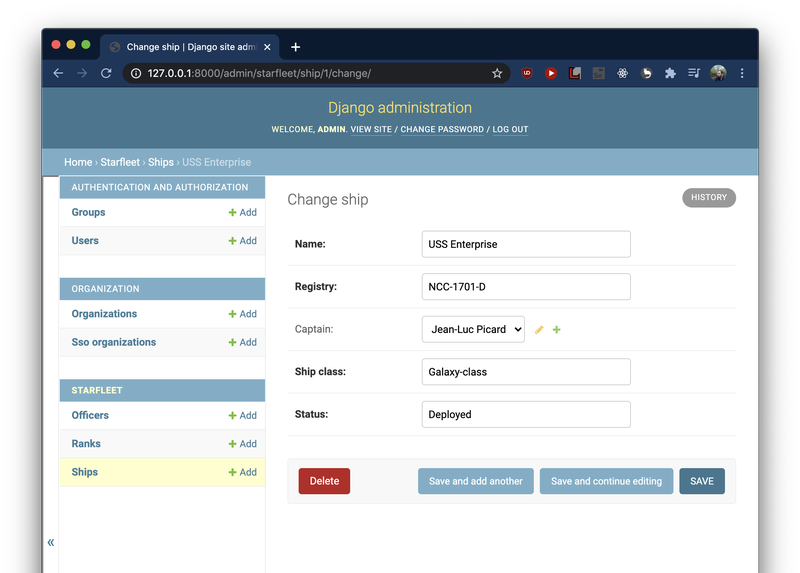Viewport: 800px width, 573px height.
Task: Open Organizations in the sidebar
Action: (104, 314)
